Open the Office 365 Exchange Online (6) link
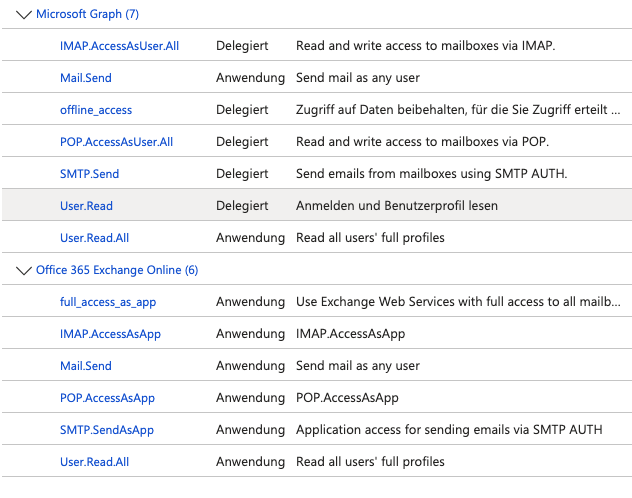The height and width of the screenshot is (498, 632). (117, 270)
